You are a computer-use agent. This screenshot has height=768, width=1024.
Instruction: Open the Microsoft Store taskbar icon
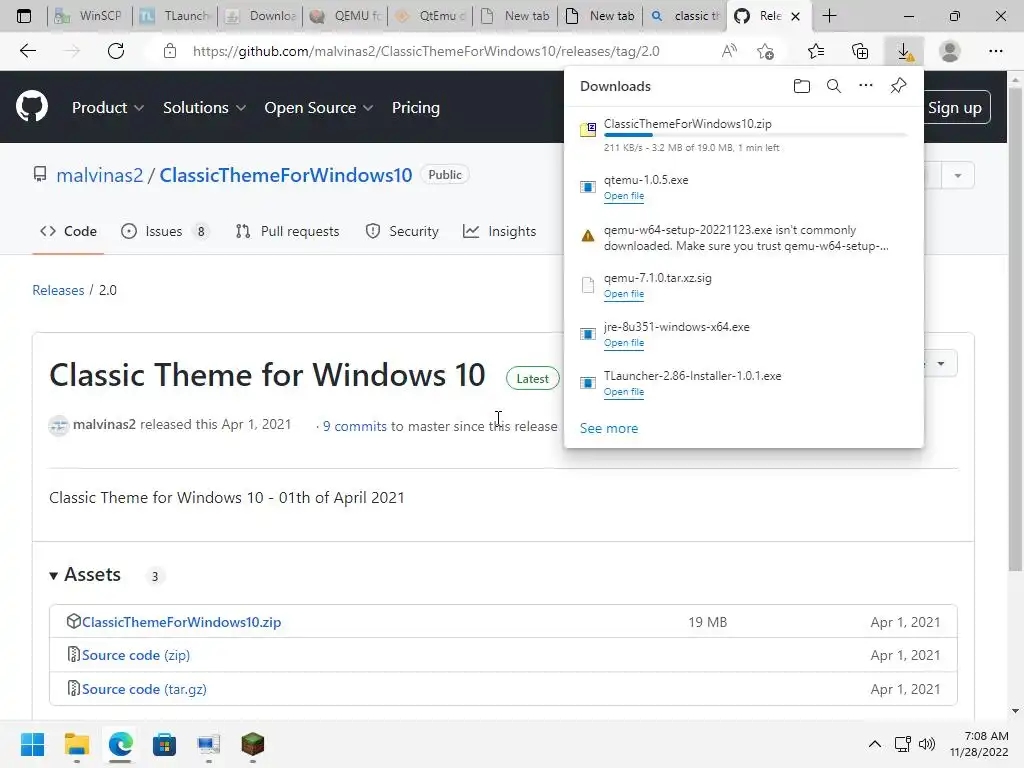click(165, 744)
